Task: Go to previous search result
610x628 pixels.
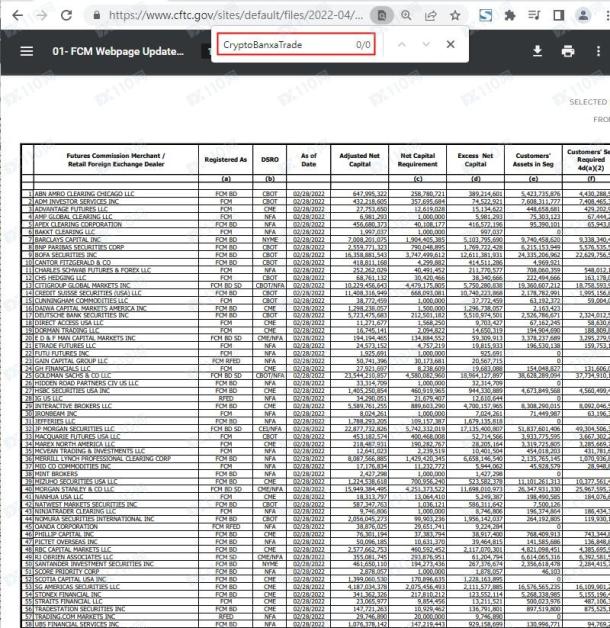Action: point(402,44)
